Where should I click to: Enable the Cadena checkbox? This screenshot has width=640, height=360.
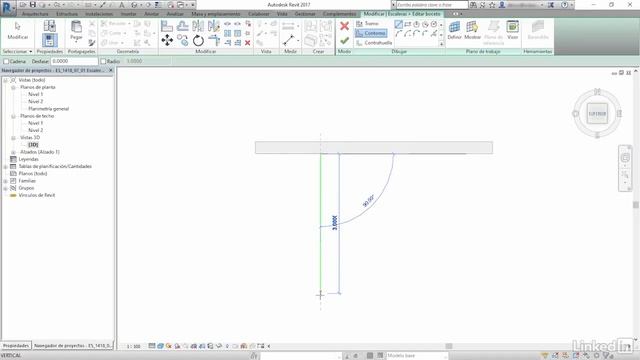tap(6, 61)
